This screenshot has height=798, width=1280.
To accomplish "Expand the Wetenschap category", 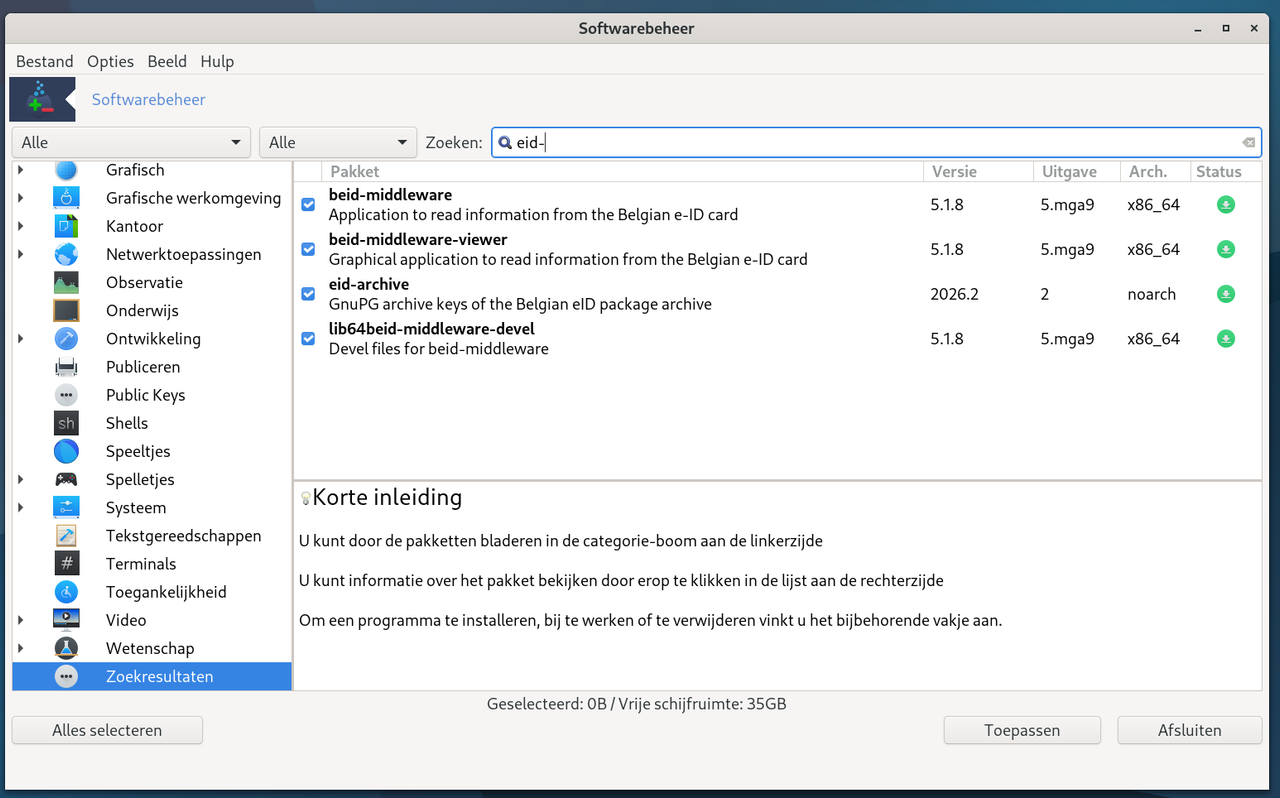I will click(20, 648).
